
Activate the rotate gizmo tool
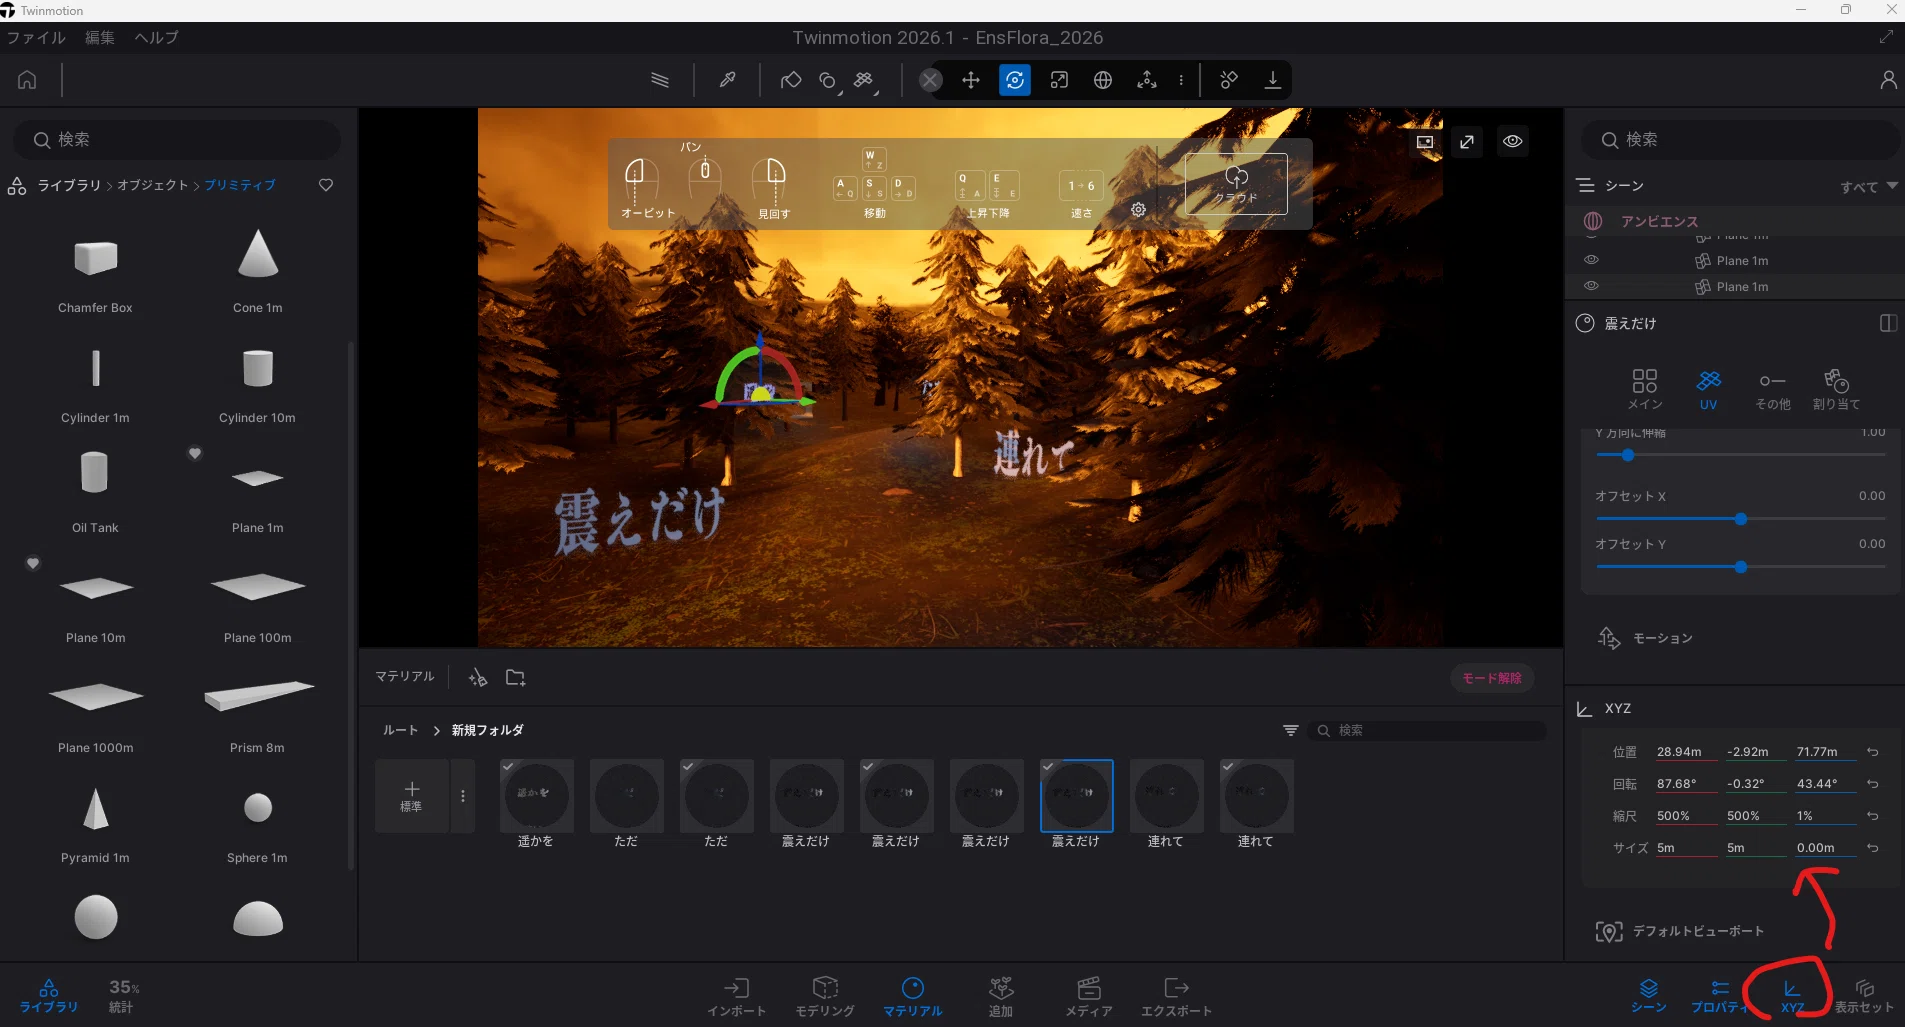[x=1015, y=80]
